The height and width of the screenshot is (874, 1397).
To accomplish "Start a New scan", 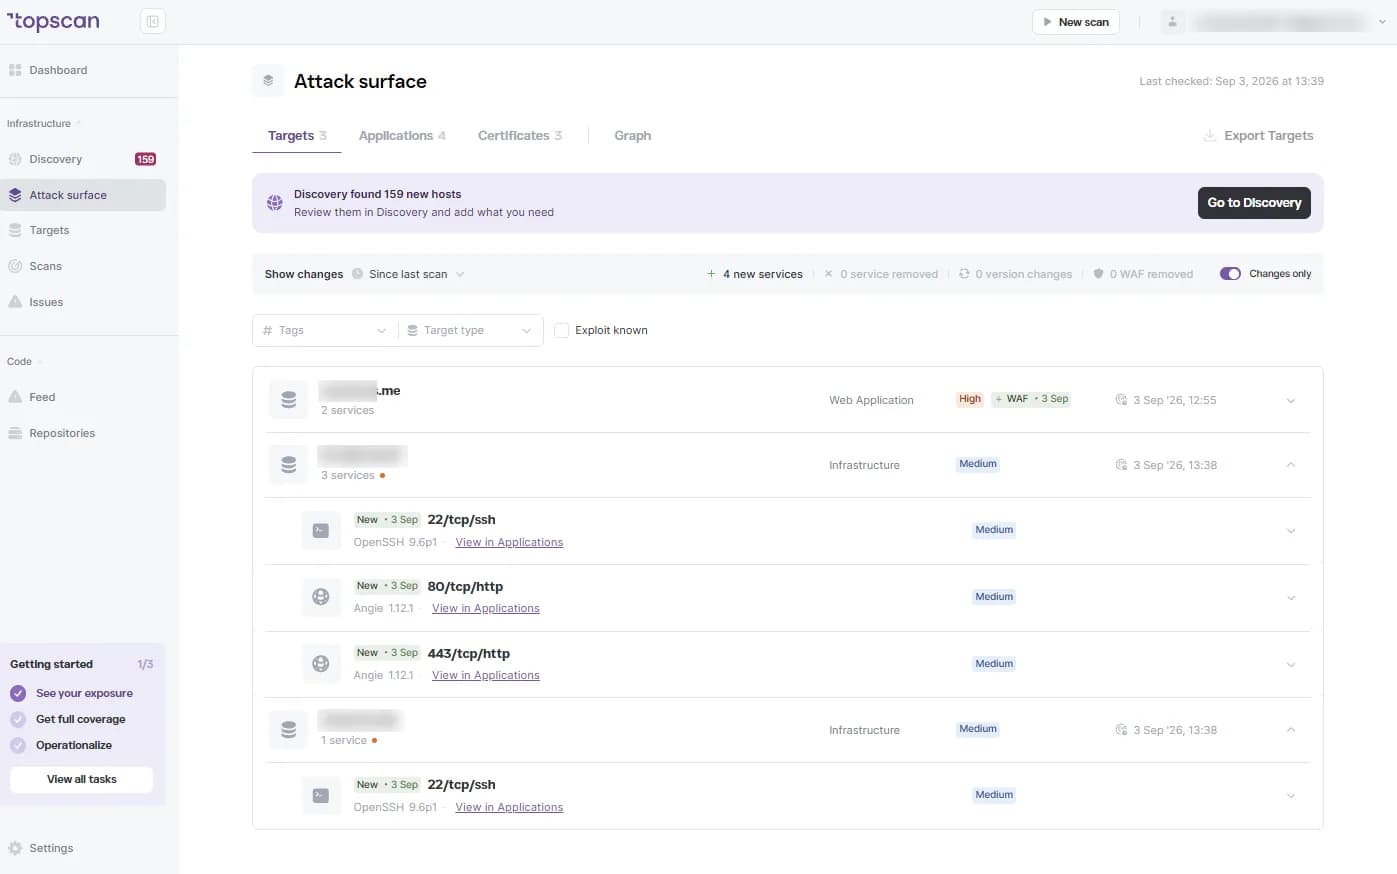I will pyautogui.click(x=1076, y=22).
